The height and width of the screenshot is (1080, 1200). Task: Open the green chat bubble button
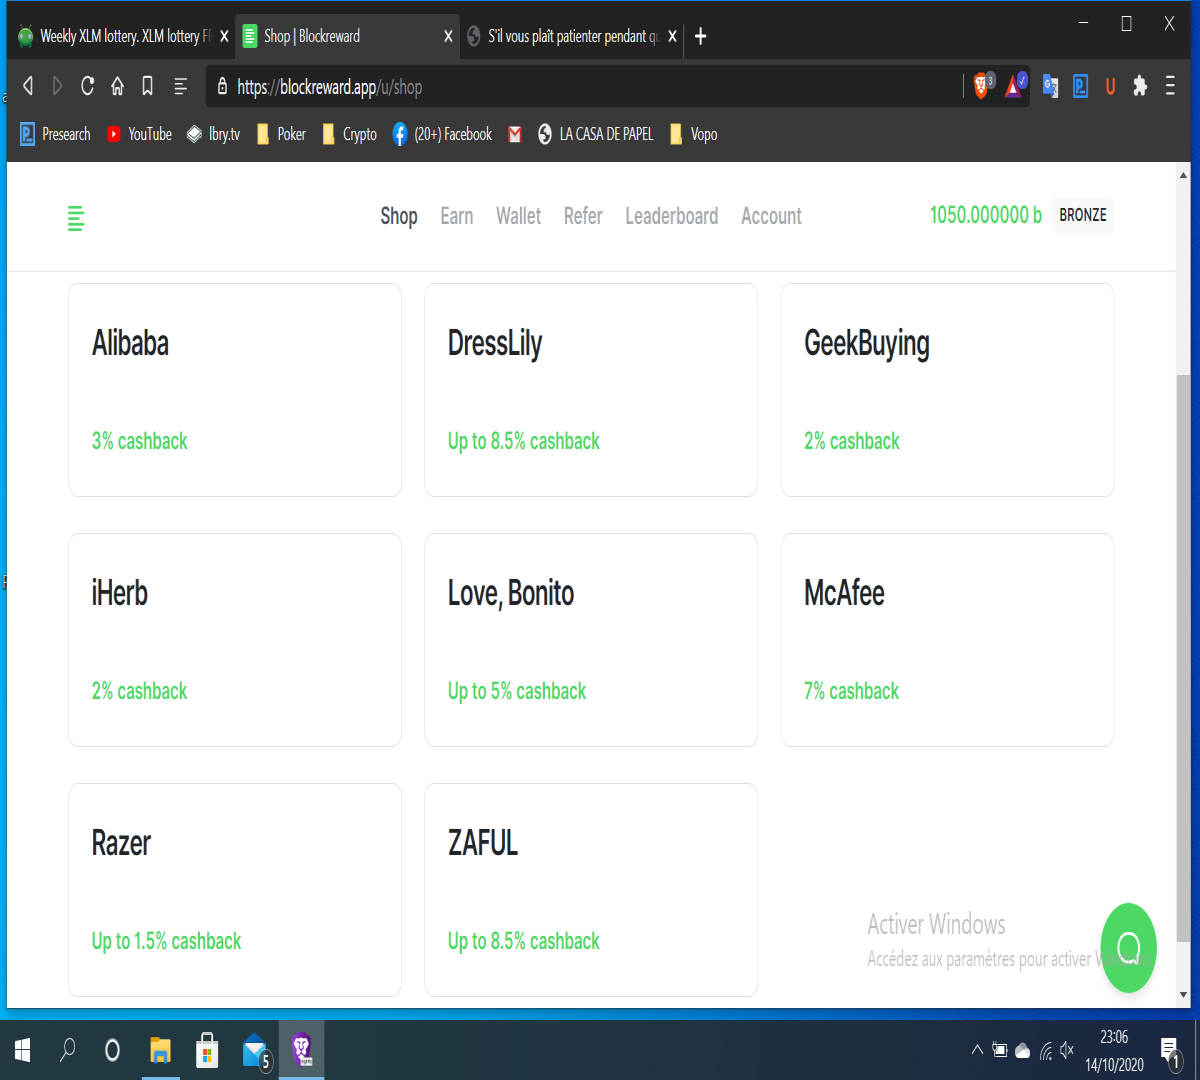pyautogui.click(x=1129, y=948)
